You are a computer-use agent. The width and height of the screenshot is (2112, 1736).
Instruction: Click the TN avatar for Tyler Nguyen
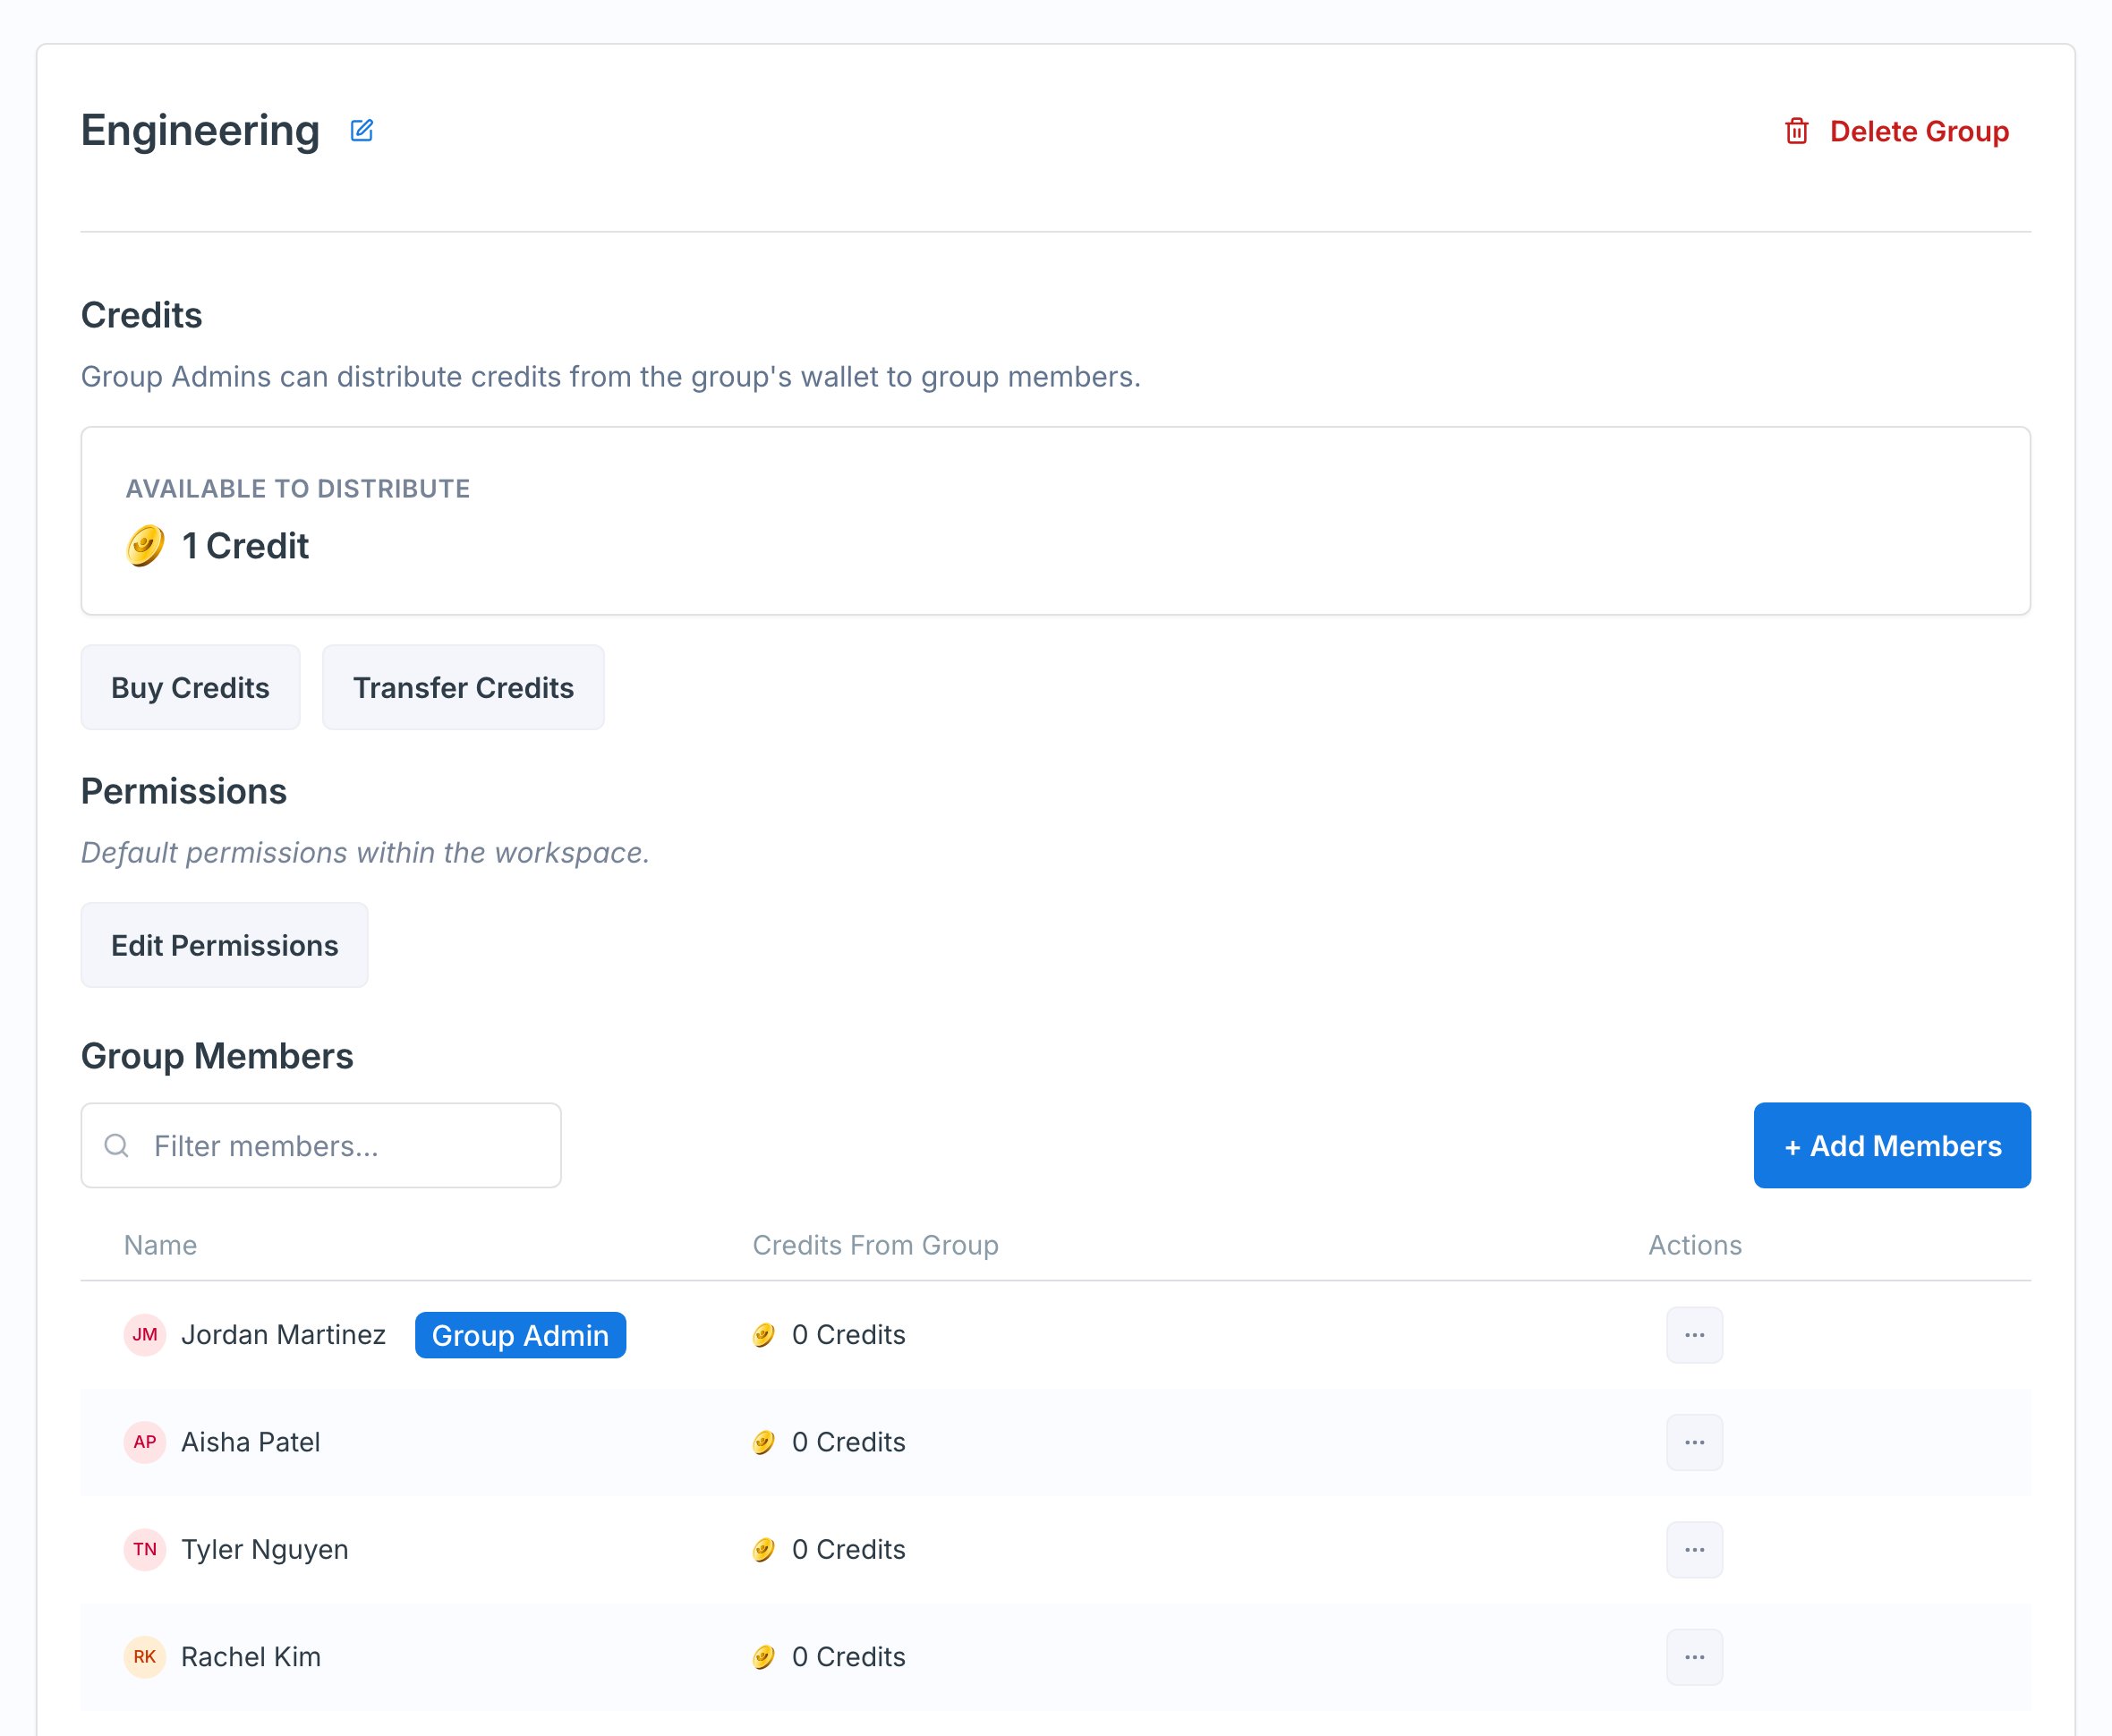(145, 1550)
